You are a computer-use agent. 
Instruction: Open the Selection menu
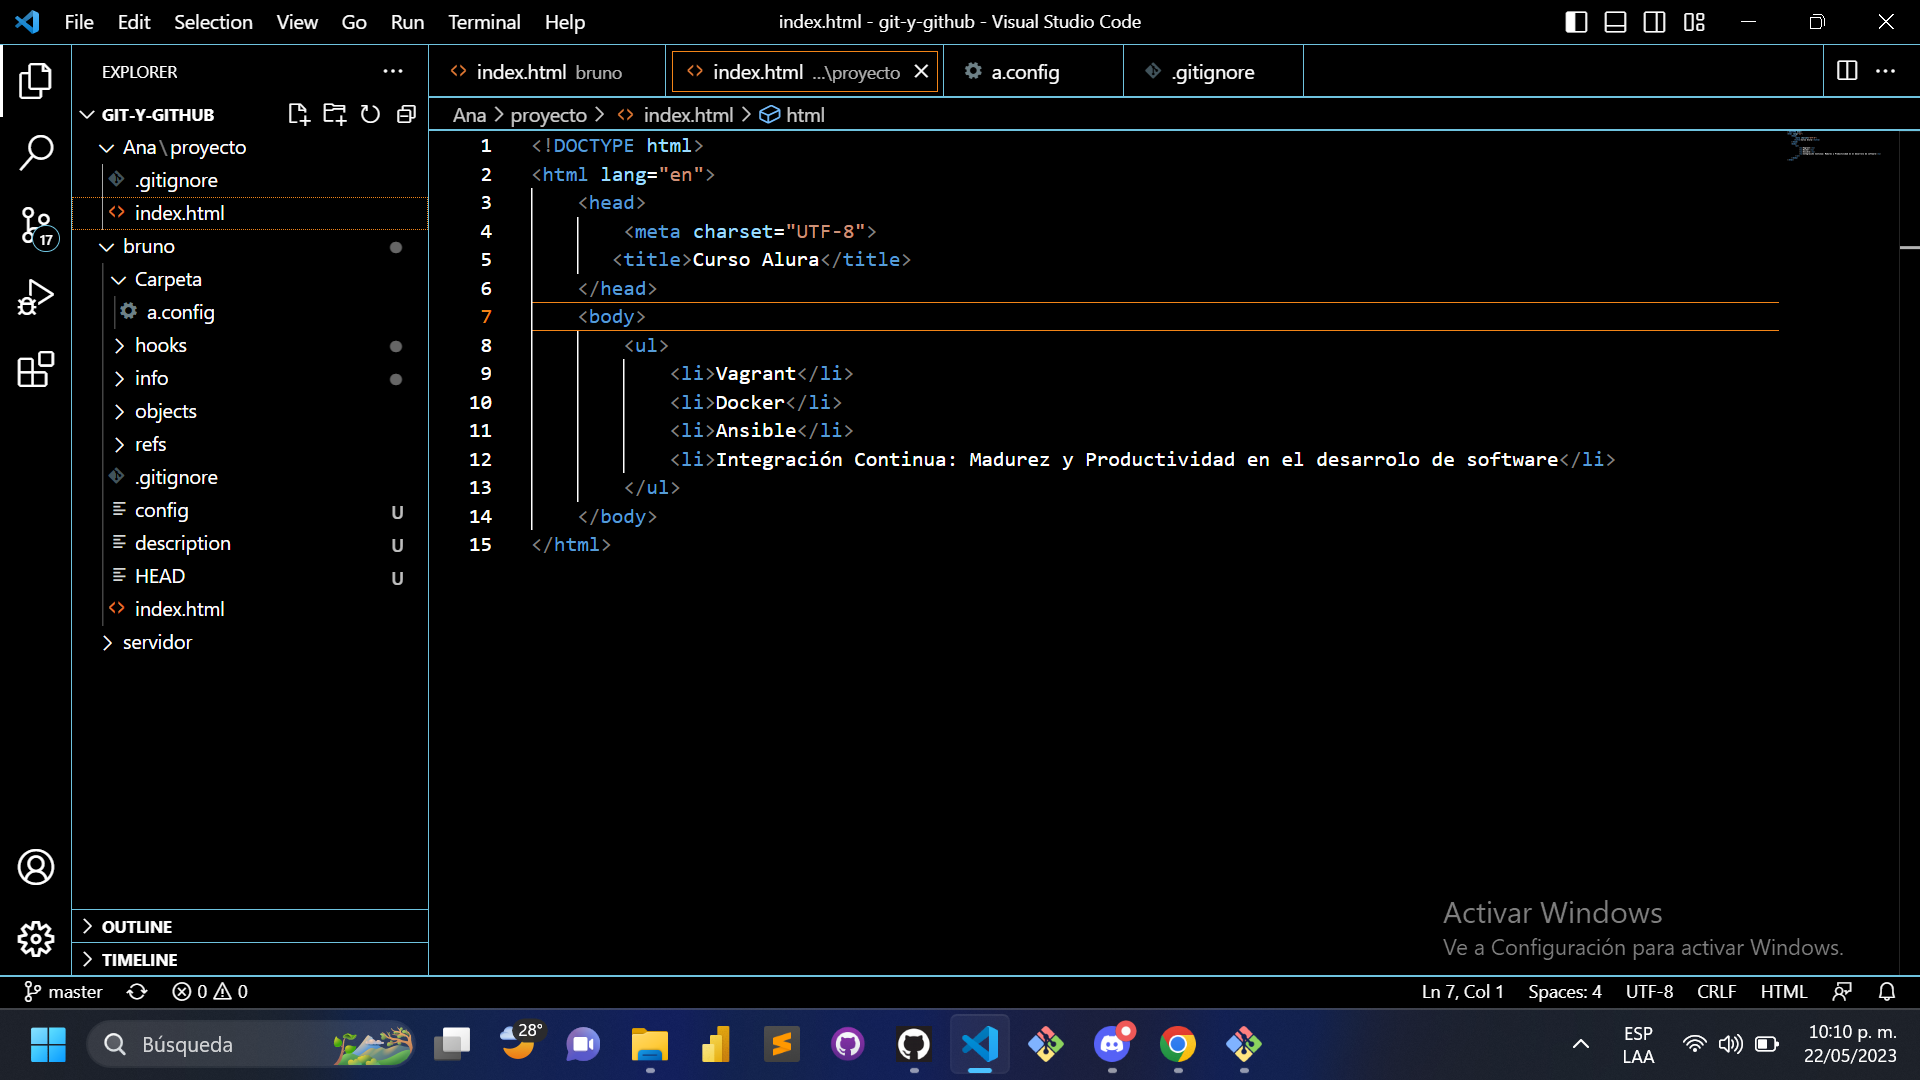click(213, 22)
